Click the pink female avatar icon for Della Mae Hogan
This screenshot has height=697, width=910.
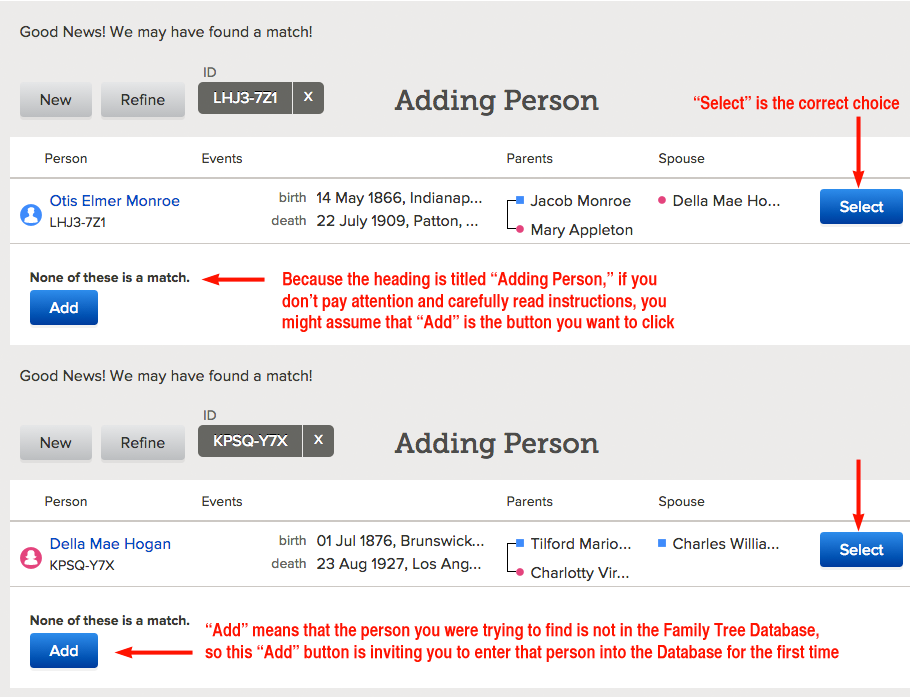tap(31, 558)
